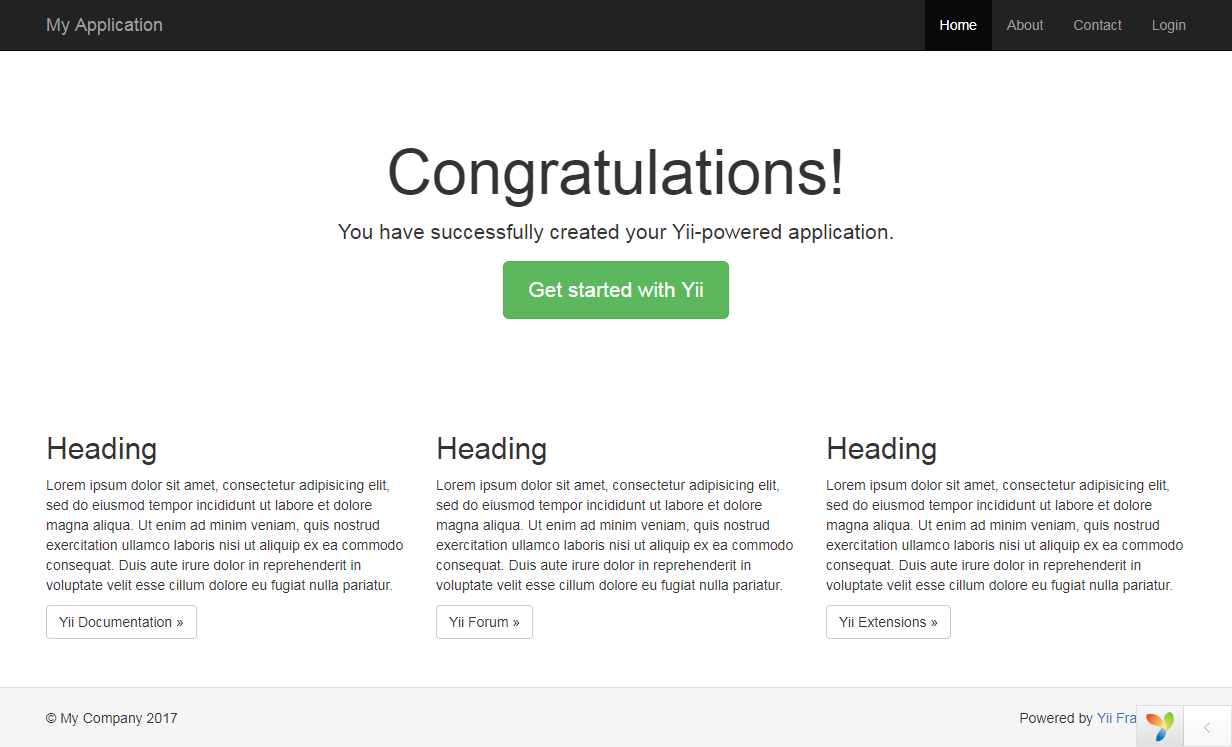Click the Heading above Yii Extensions
The height and width of the screenshot is (747, 1232).
881,449
